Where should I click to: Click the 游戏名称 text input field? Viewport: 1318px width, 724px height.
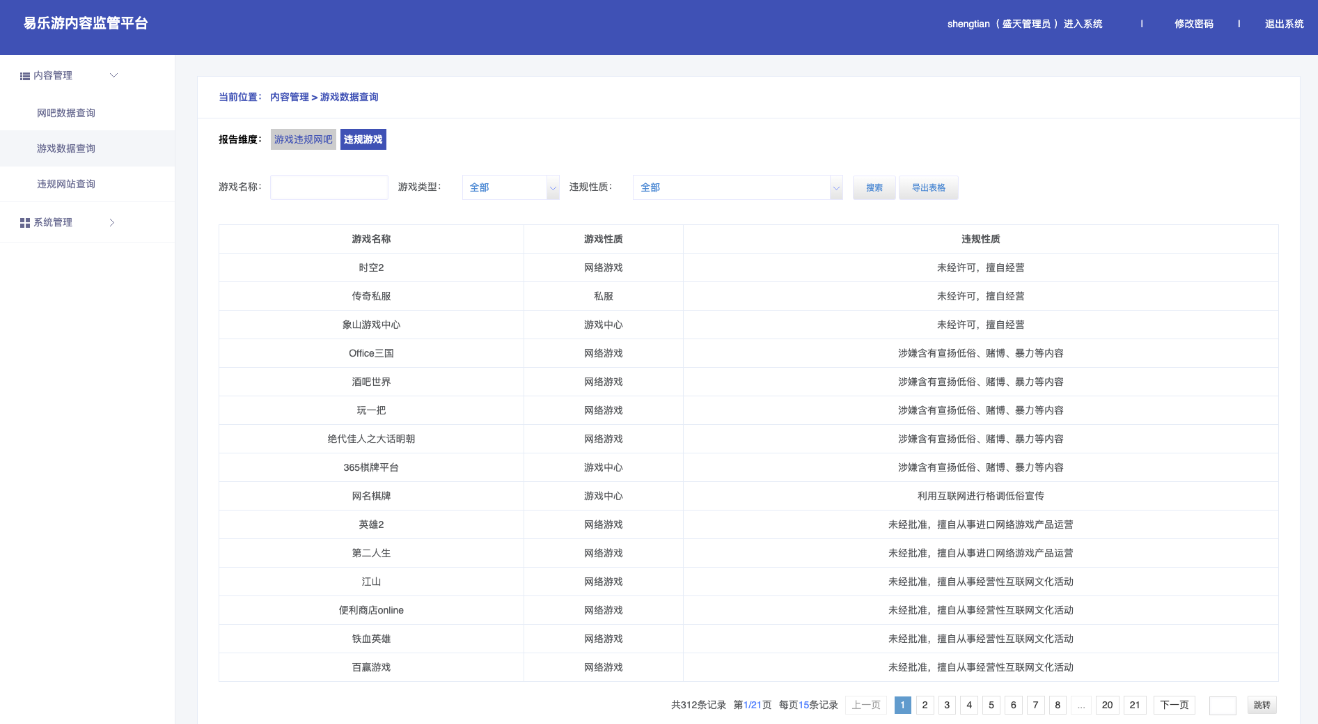pyautogui.click(x=329, y=188)
